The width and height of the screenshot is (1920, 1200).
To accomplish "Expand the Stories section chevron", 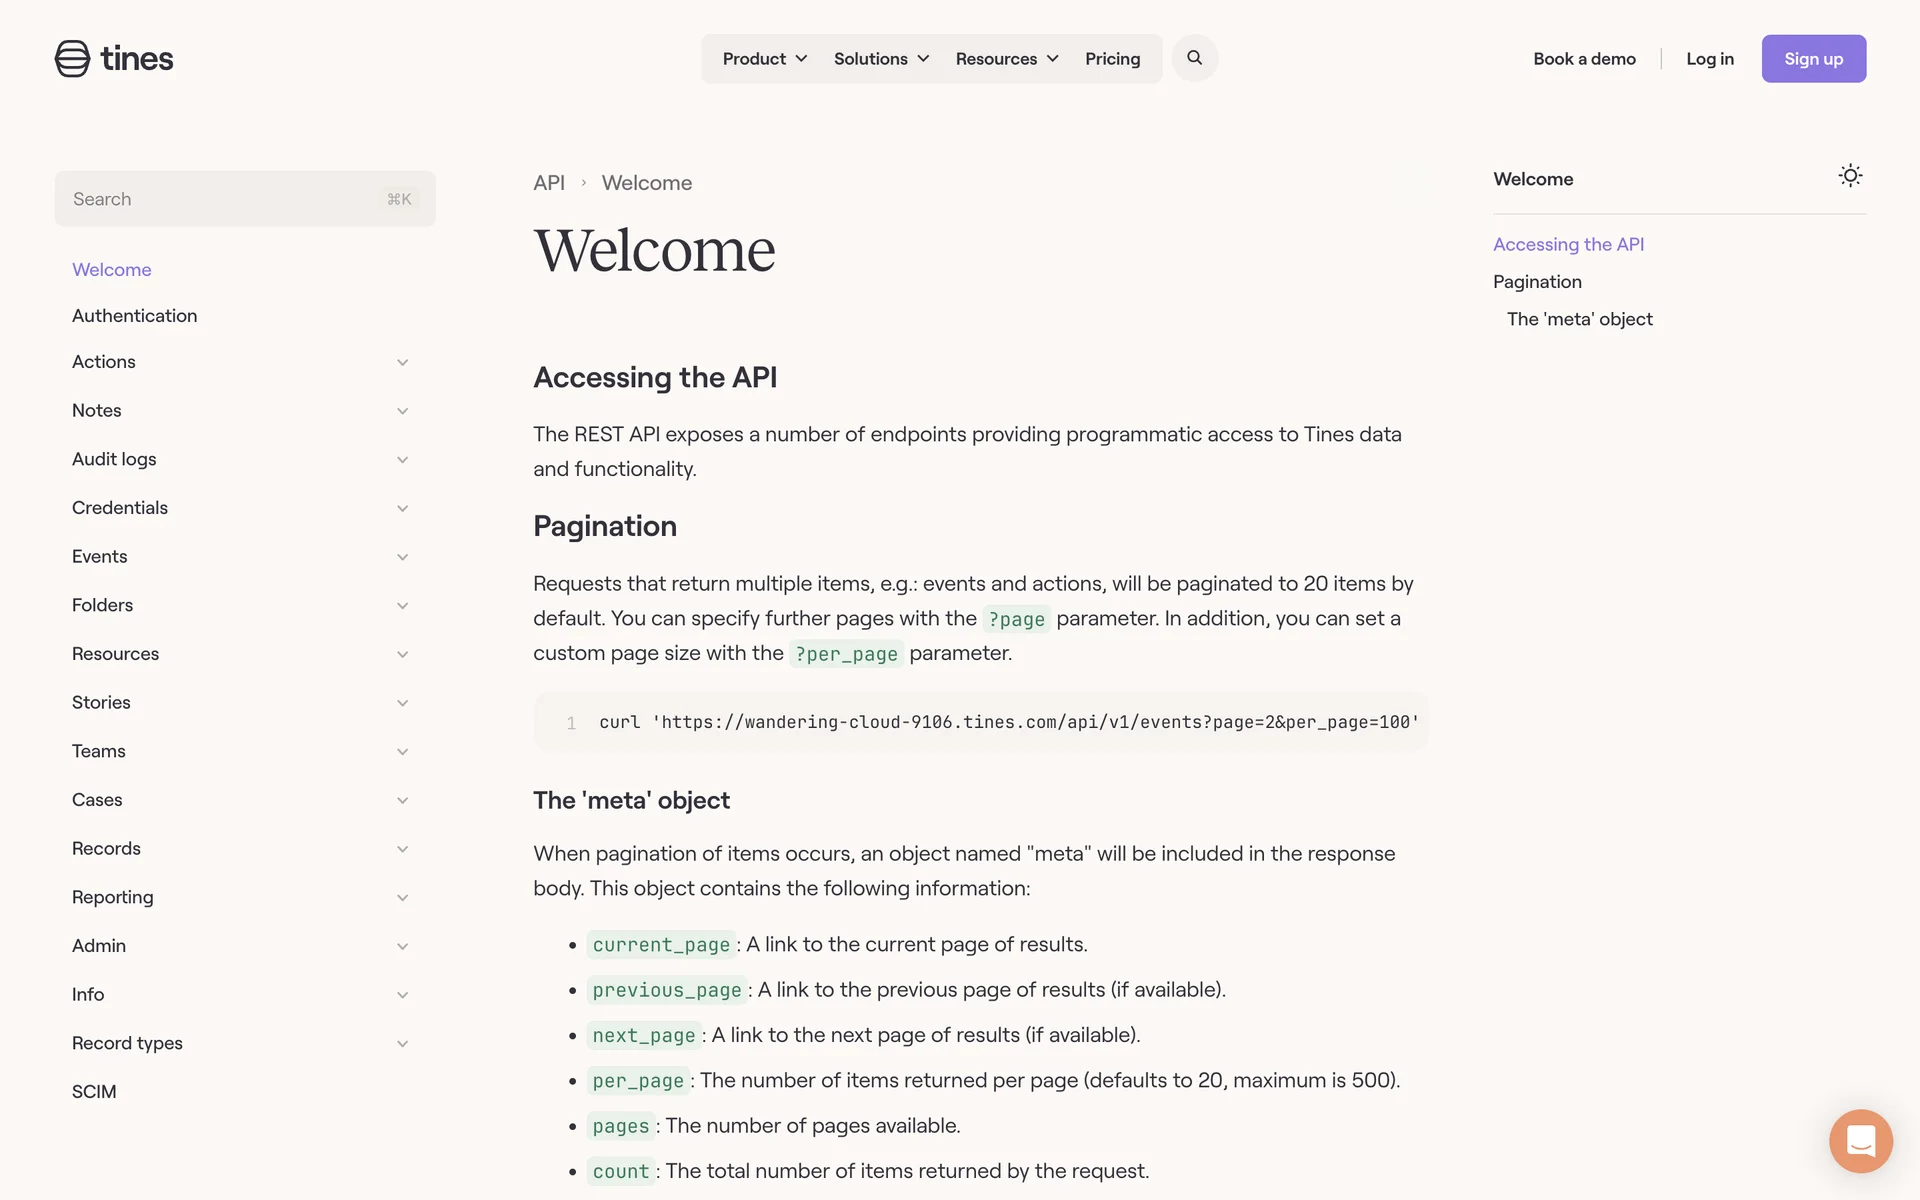I will tap(402, 703).
